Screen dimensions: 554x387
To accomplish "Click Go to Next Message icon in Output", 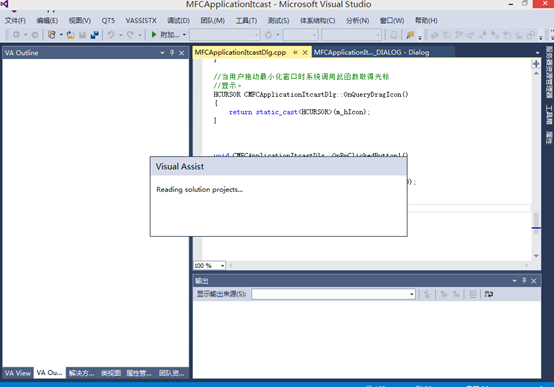I will [456, 294].
